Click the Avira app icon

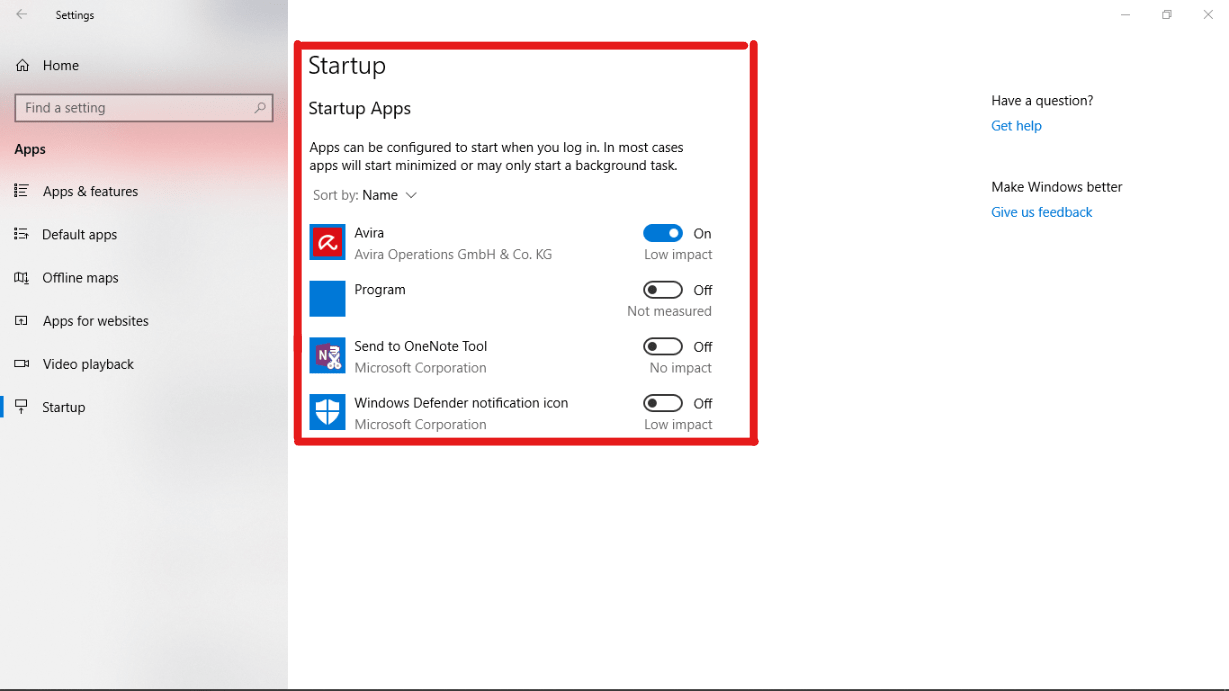(327, 242)
